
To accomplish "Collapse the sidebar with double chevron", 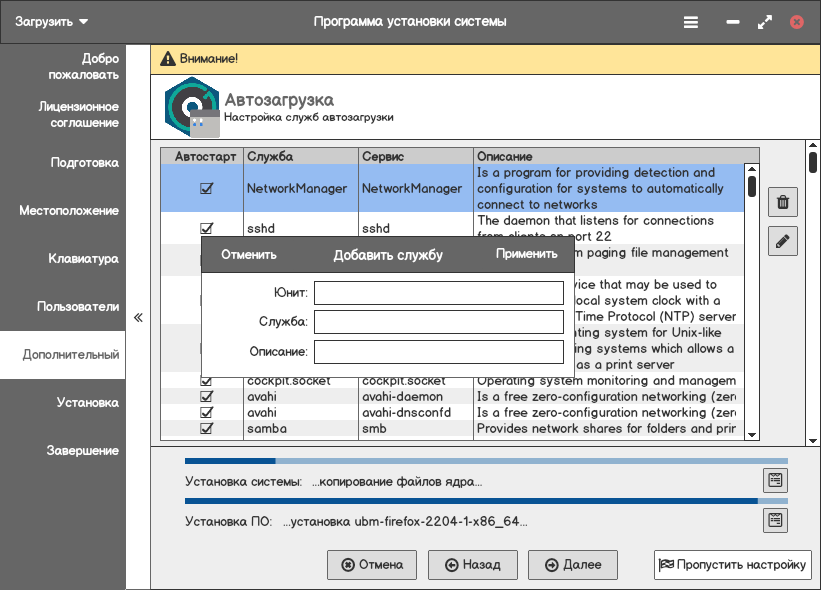I will click(138, 317).
